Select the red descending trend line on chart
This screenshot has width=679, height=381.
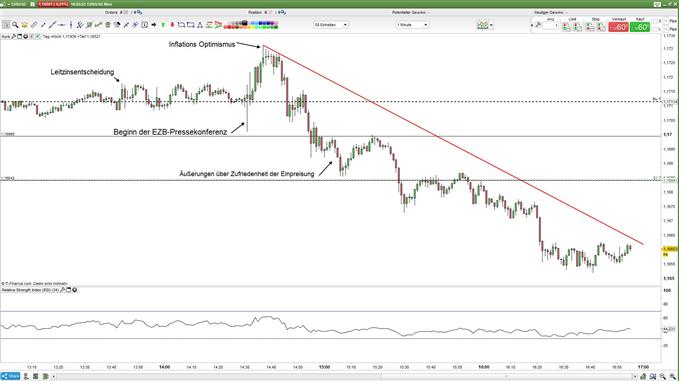(x=453, y=145)
